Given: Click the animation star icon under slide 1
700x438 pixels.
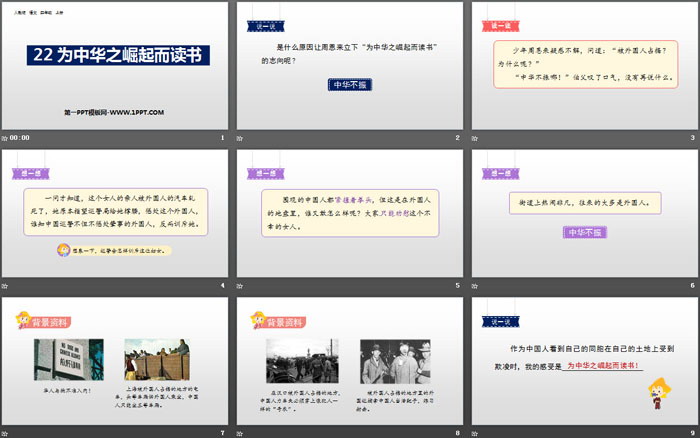Looking at the screenshot, I should pyautogui.click(x=6, y=138).
